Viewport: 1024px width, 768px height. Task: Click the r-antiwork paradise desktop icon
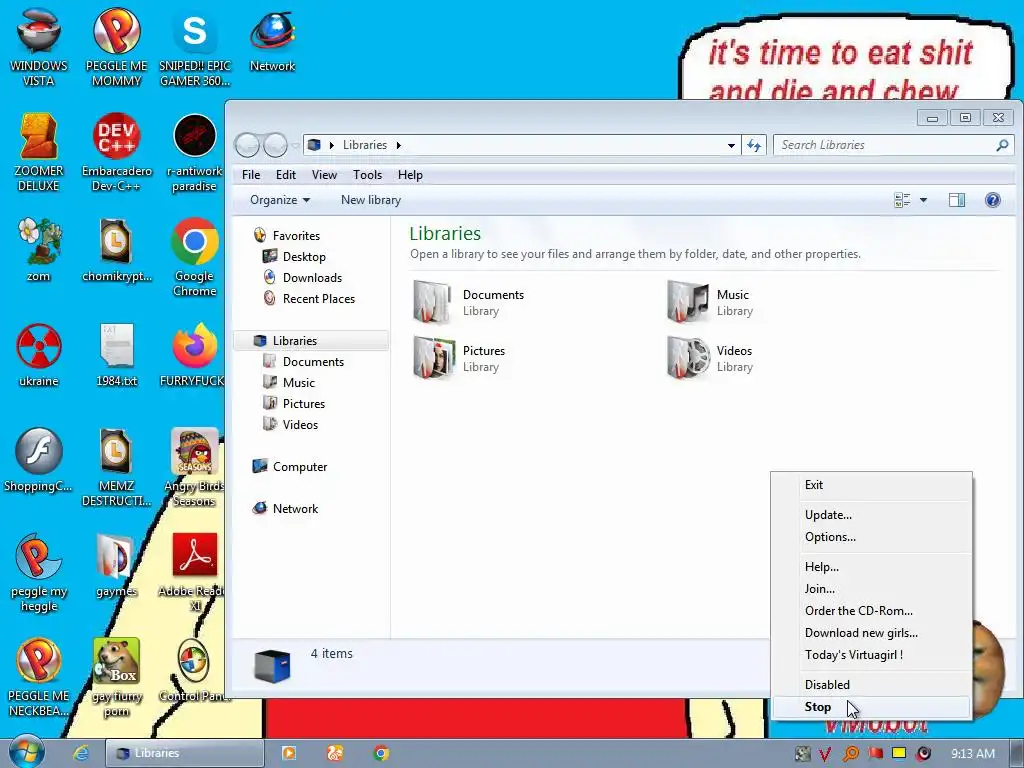pyautogui.click(x=195, y=152)
